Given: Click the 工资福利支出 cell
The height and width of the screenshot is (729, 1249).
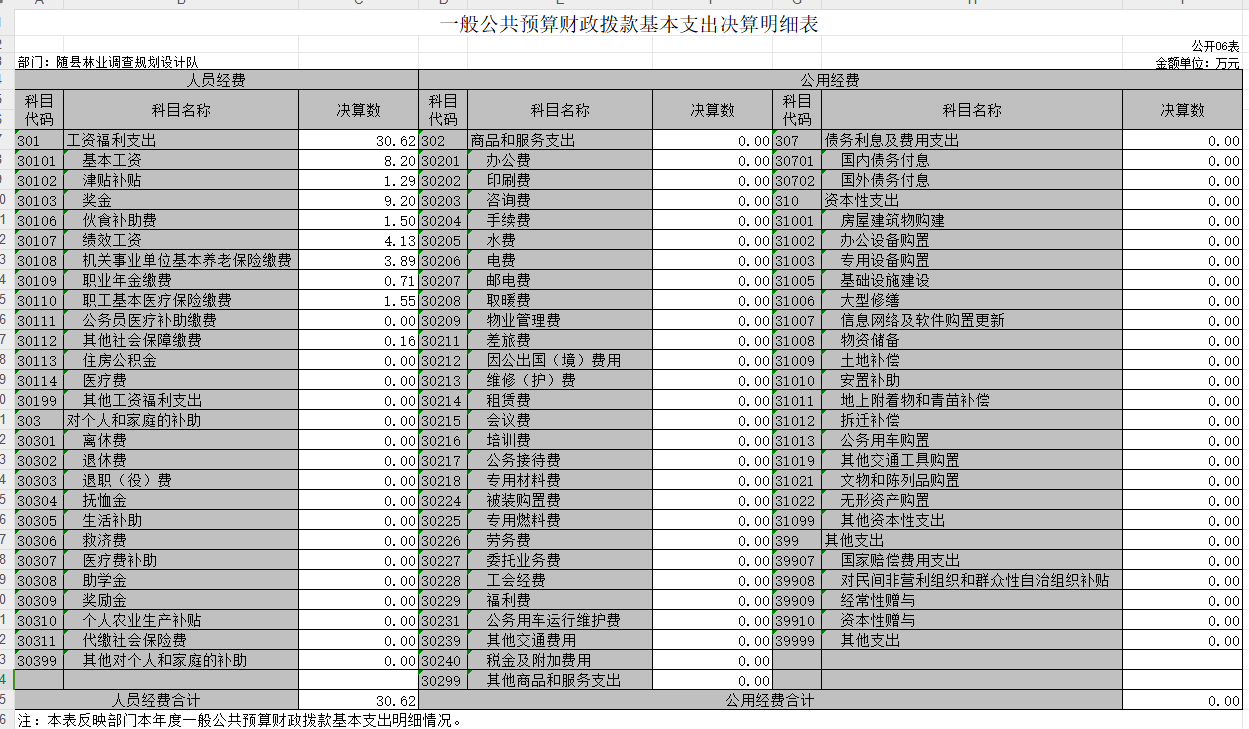Looking at the screenshot, I should coord(181,140).
